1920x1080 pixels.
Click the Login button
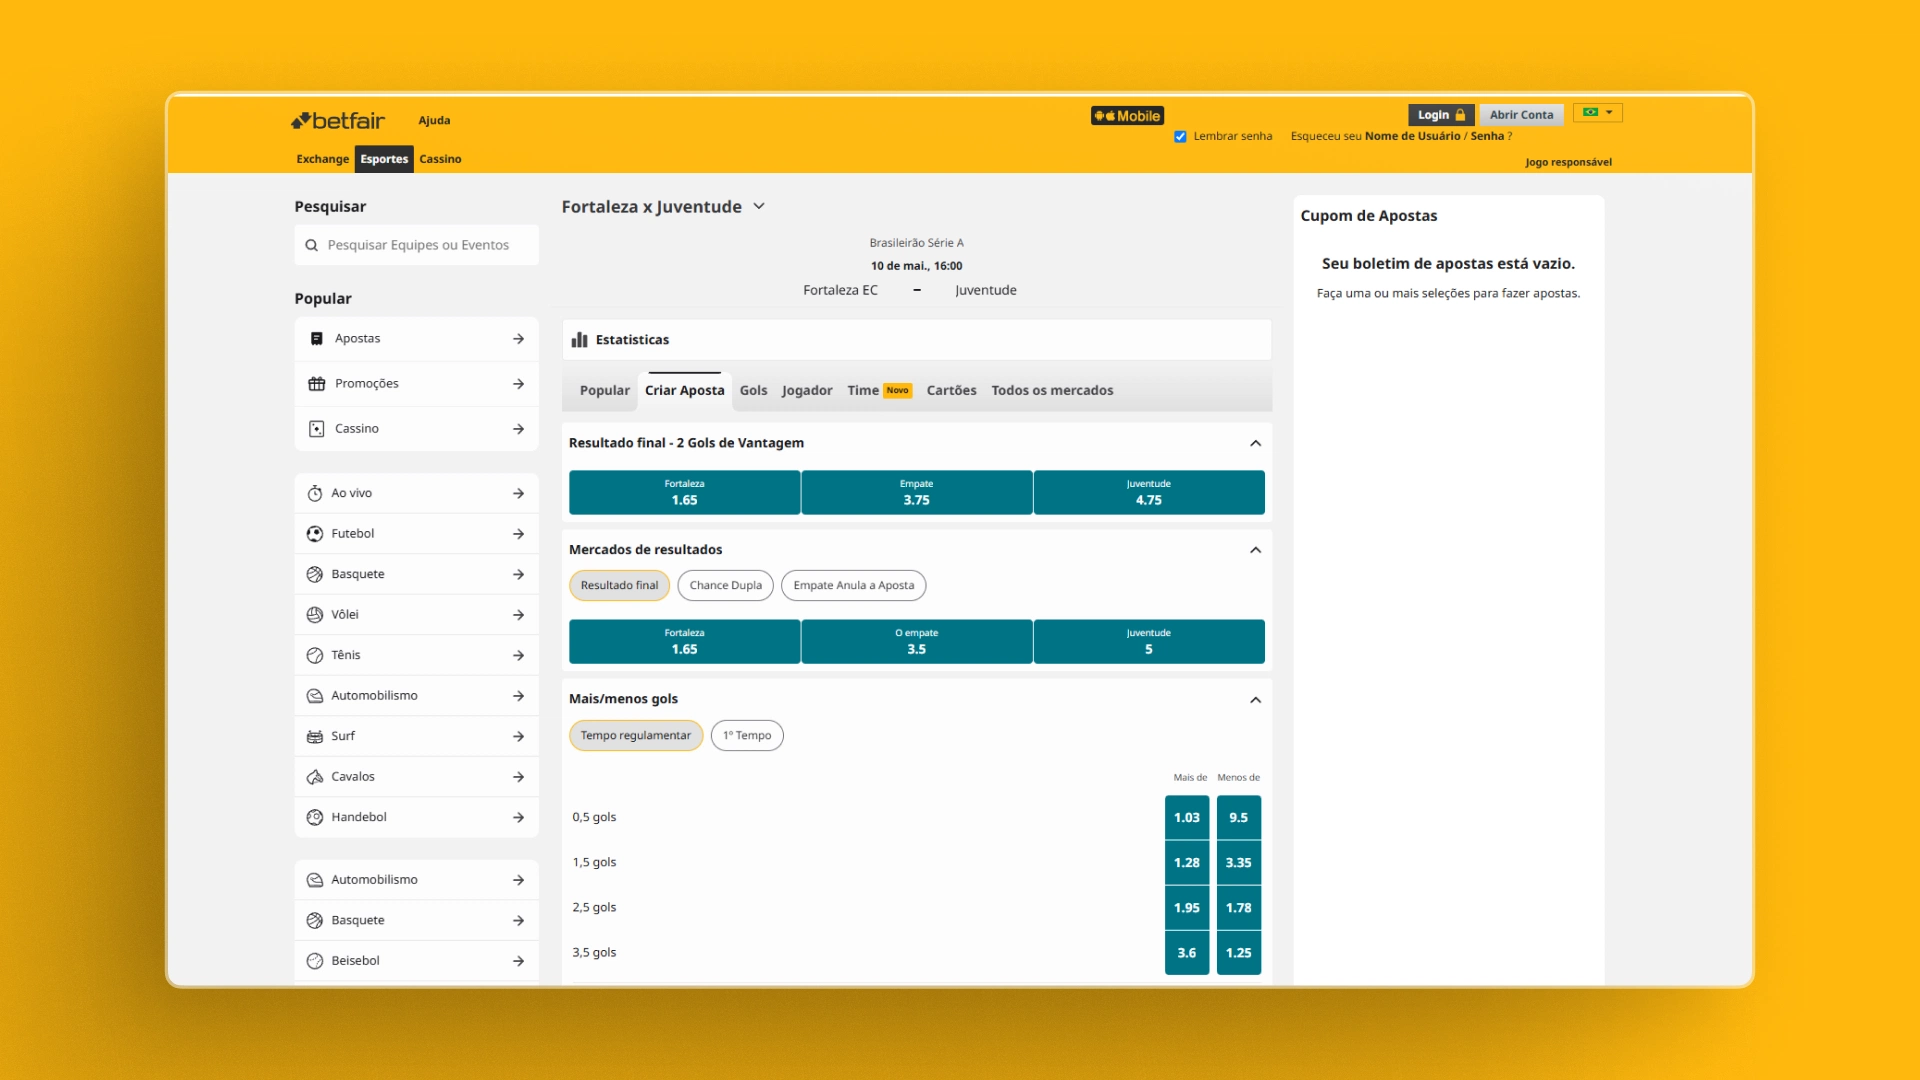1441,115
